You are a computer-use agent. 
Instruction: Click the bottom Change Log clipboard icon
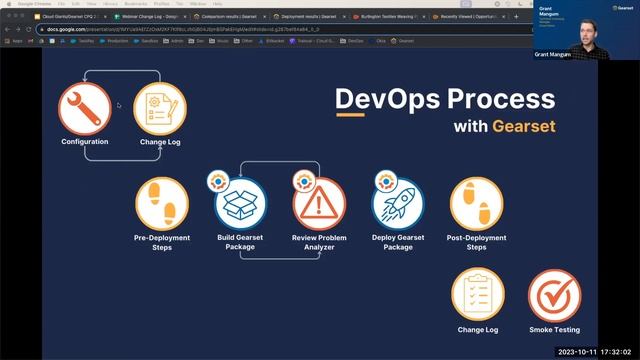(x=478, y=294)
